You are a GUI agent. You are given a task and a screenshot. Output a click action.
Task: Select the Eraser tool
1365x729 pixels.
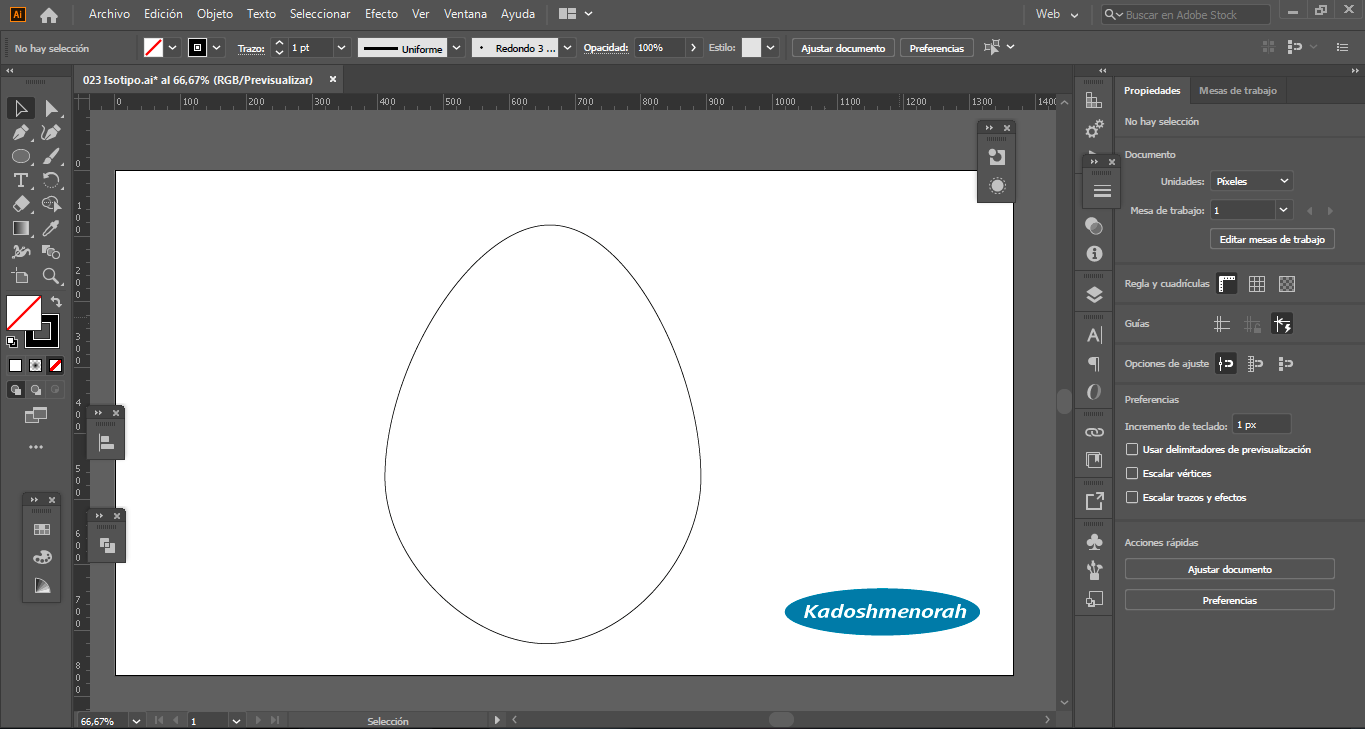pos(21,204)
